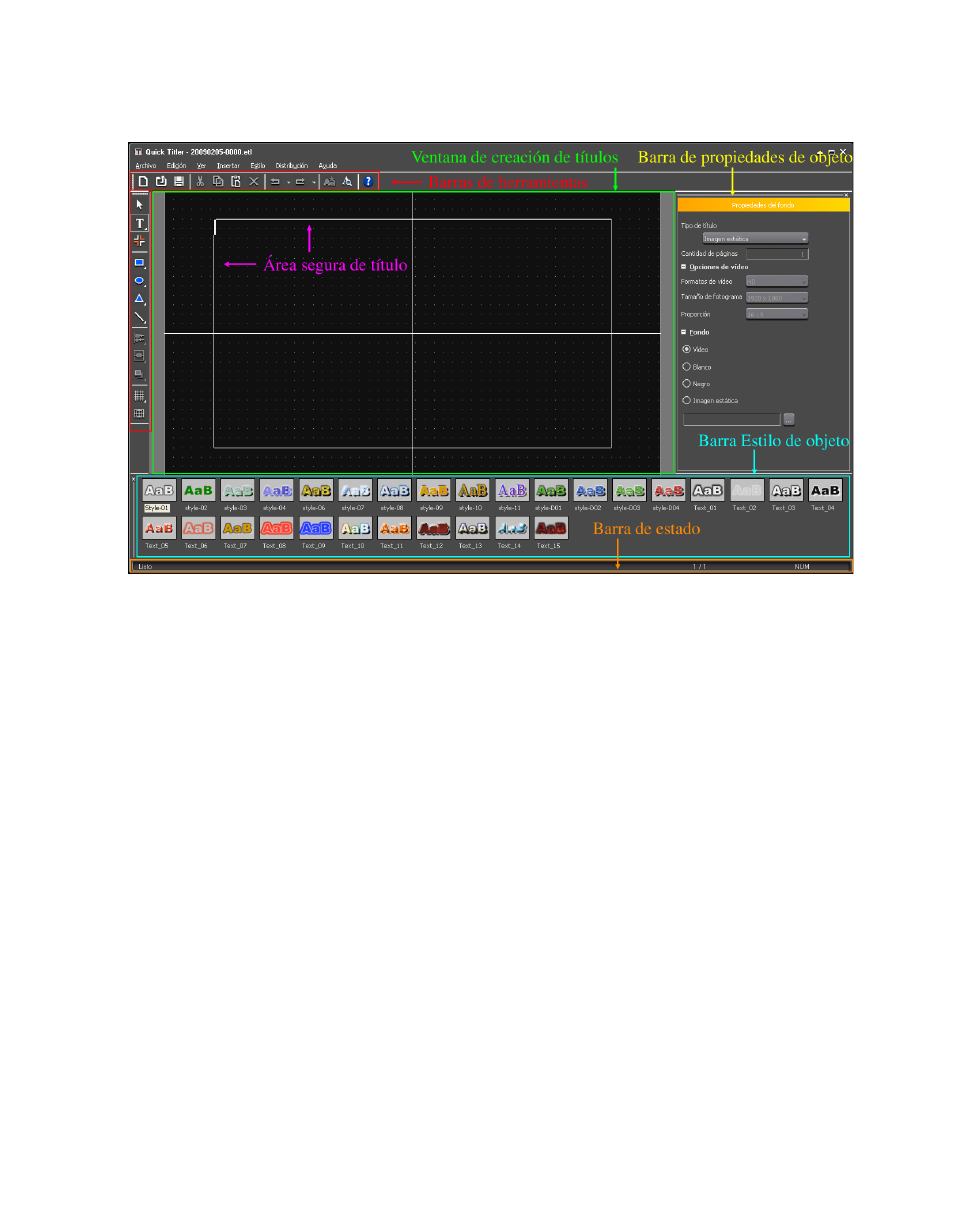954x1227 pixels.
Task: Apply the Text_15 style thumbnail
Action: pyautogui.click(x=551, y=528)
